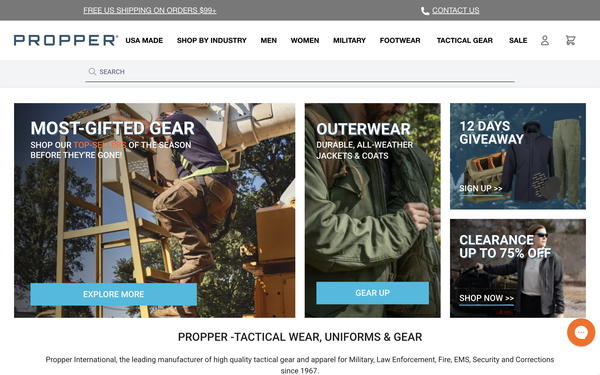The image size is (600, 375).
Task: Click Sign Up on 12 Days Giveaway
Action: pos(481,188)
